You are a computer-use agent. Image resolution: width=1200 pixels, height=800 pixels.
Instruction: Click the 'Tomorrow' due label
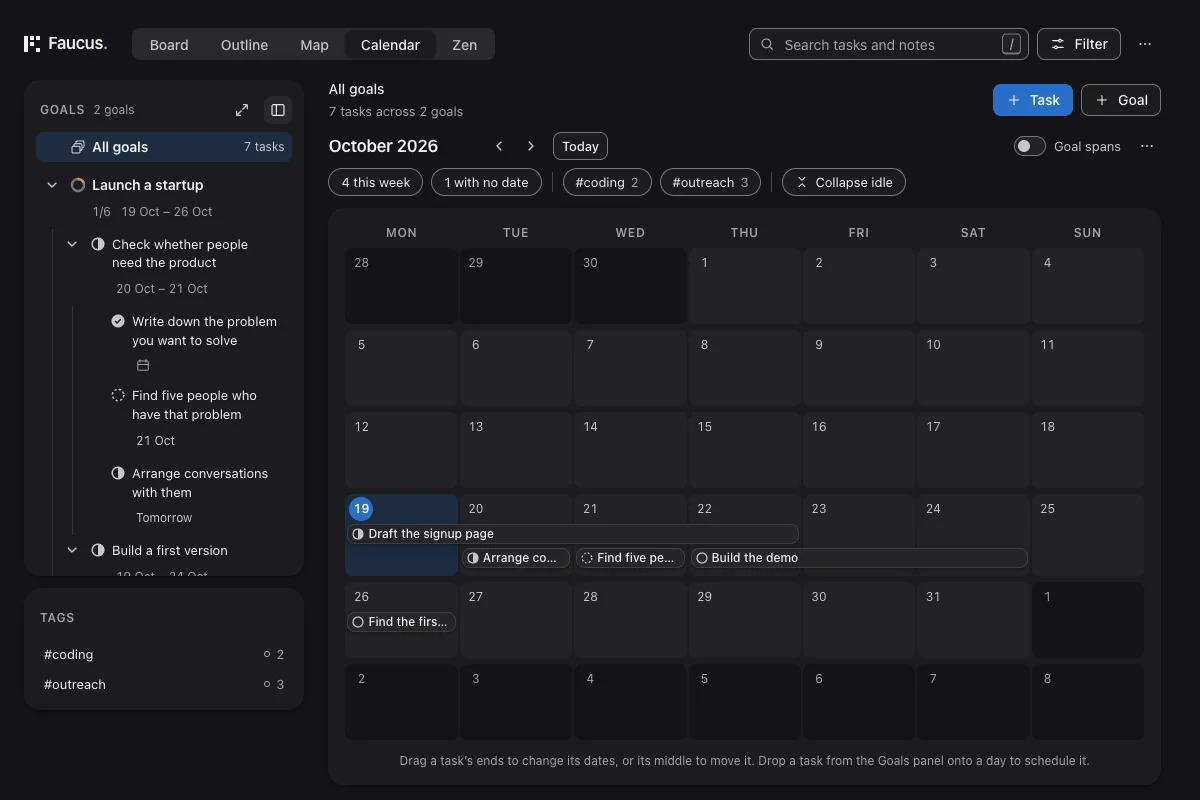(x=164, y=518)
